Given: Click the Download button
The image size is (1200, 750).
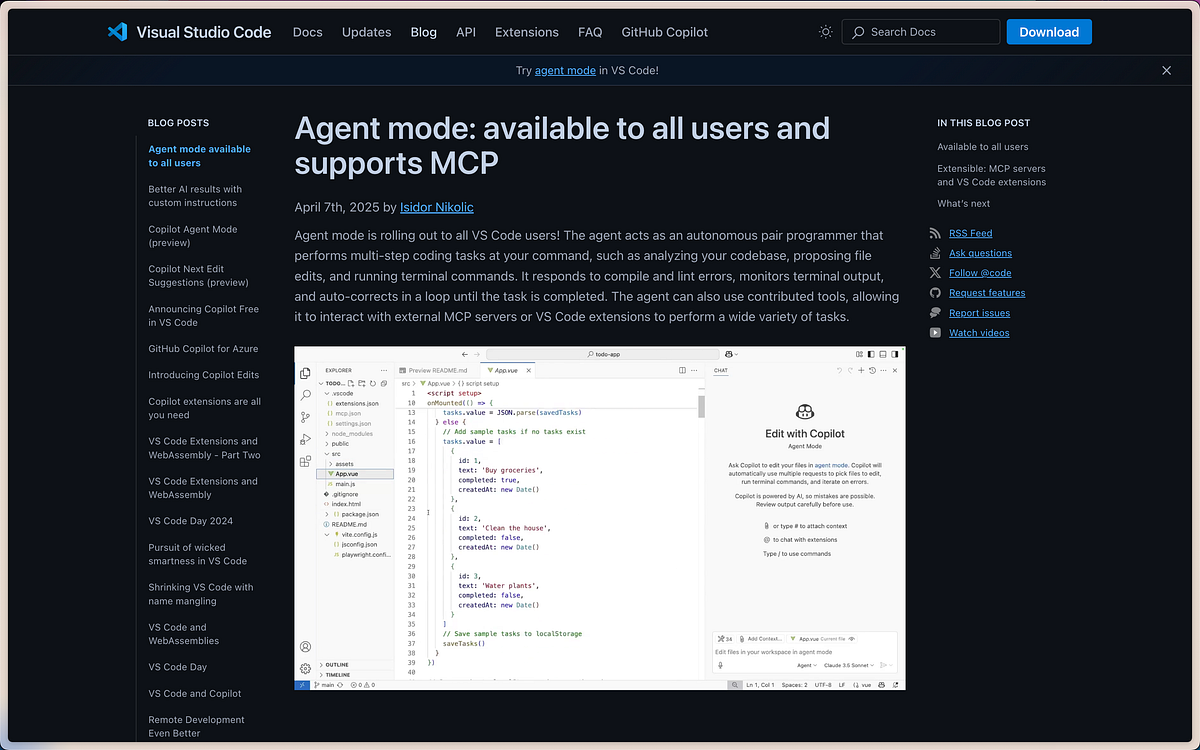Looking at the screenshot, I should click(x=1049, y=31).
